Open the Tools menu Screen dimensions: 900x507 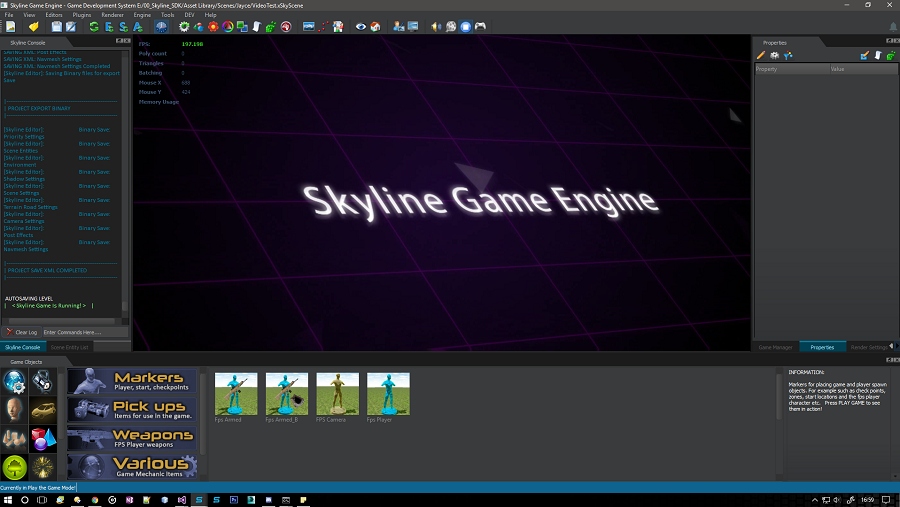coord(168,15)
